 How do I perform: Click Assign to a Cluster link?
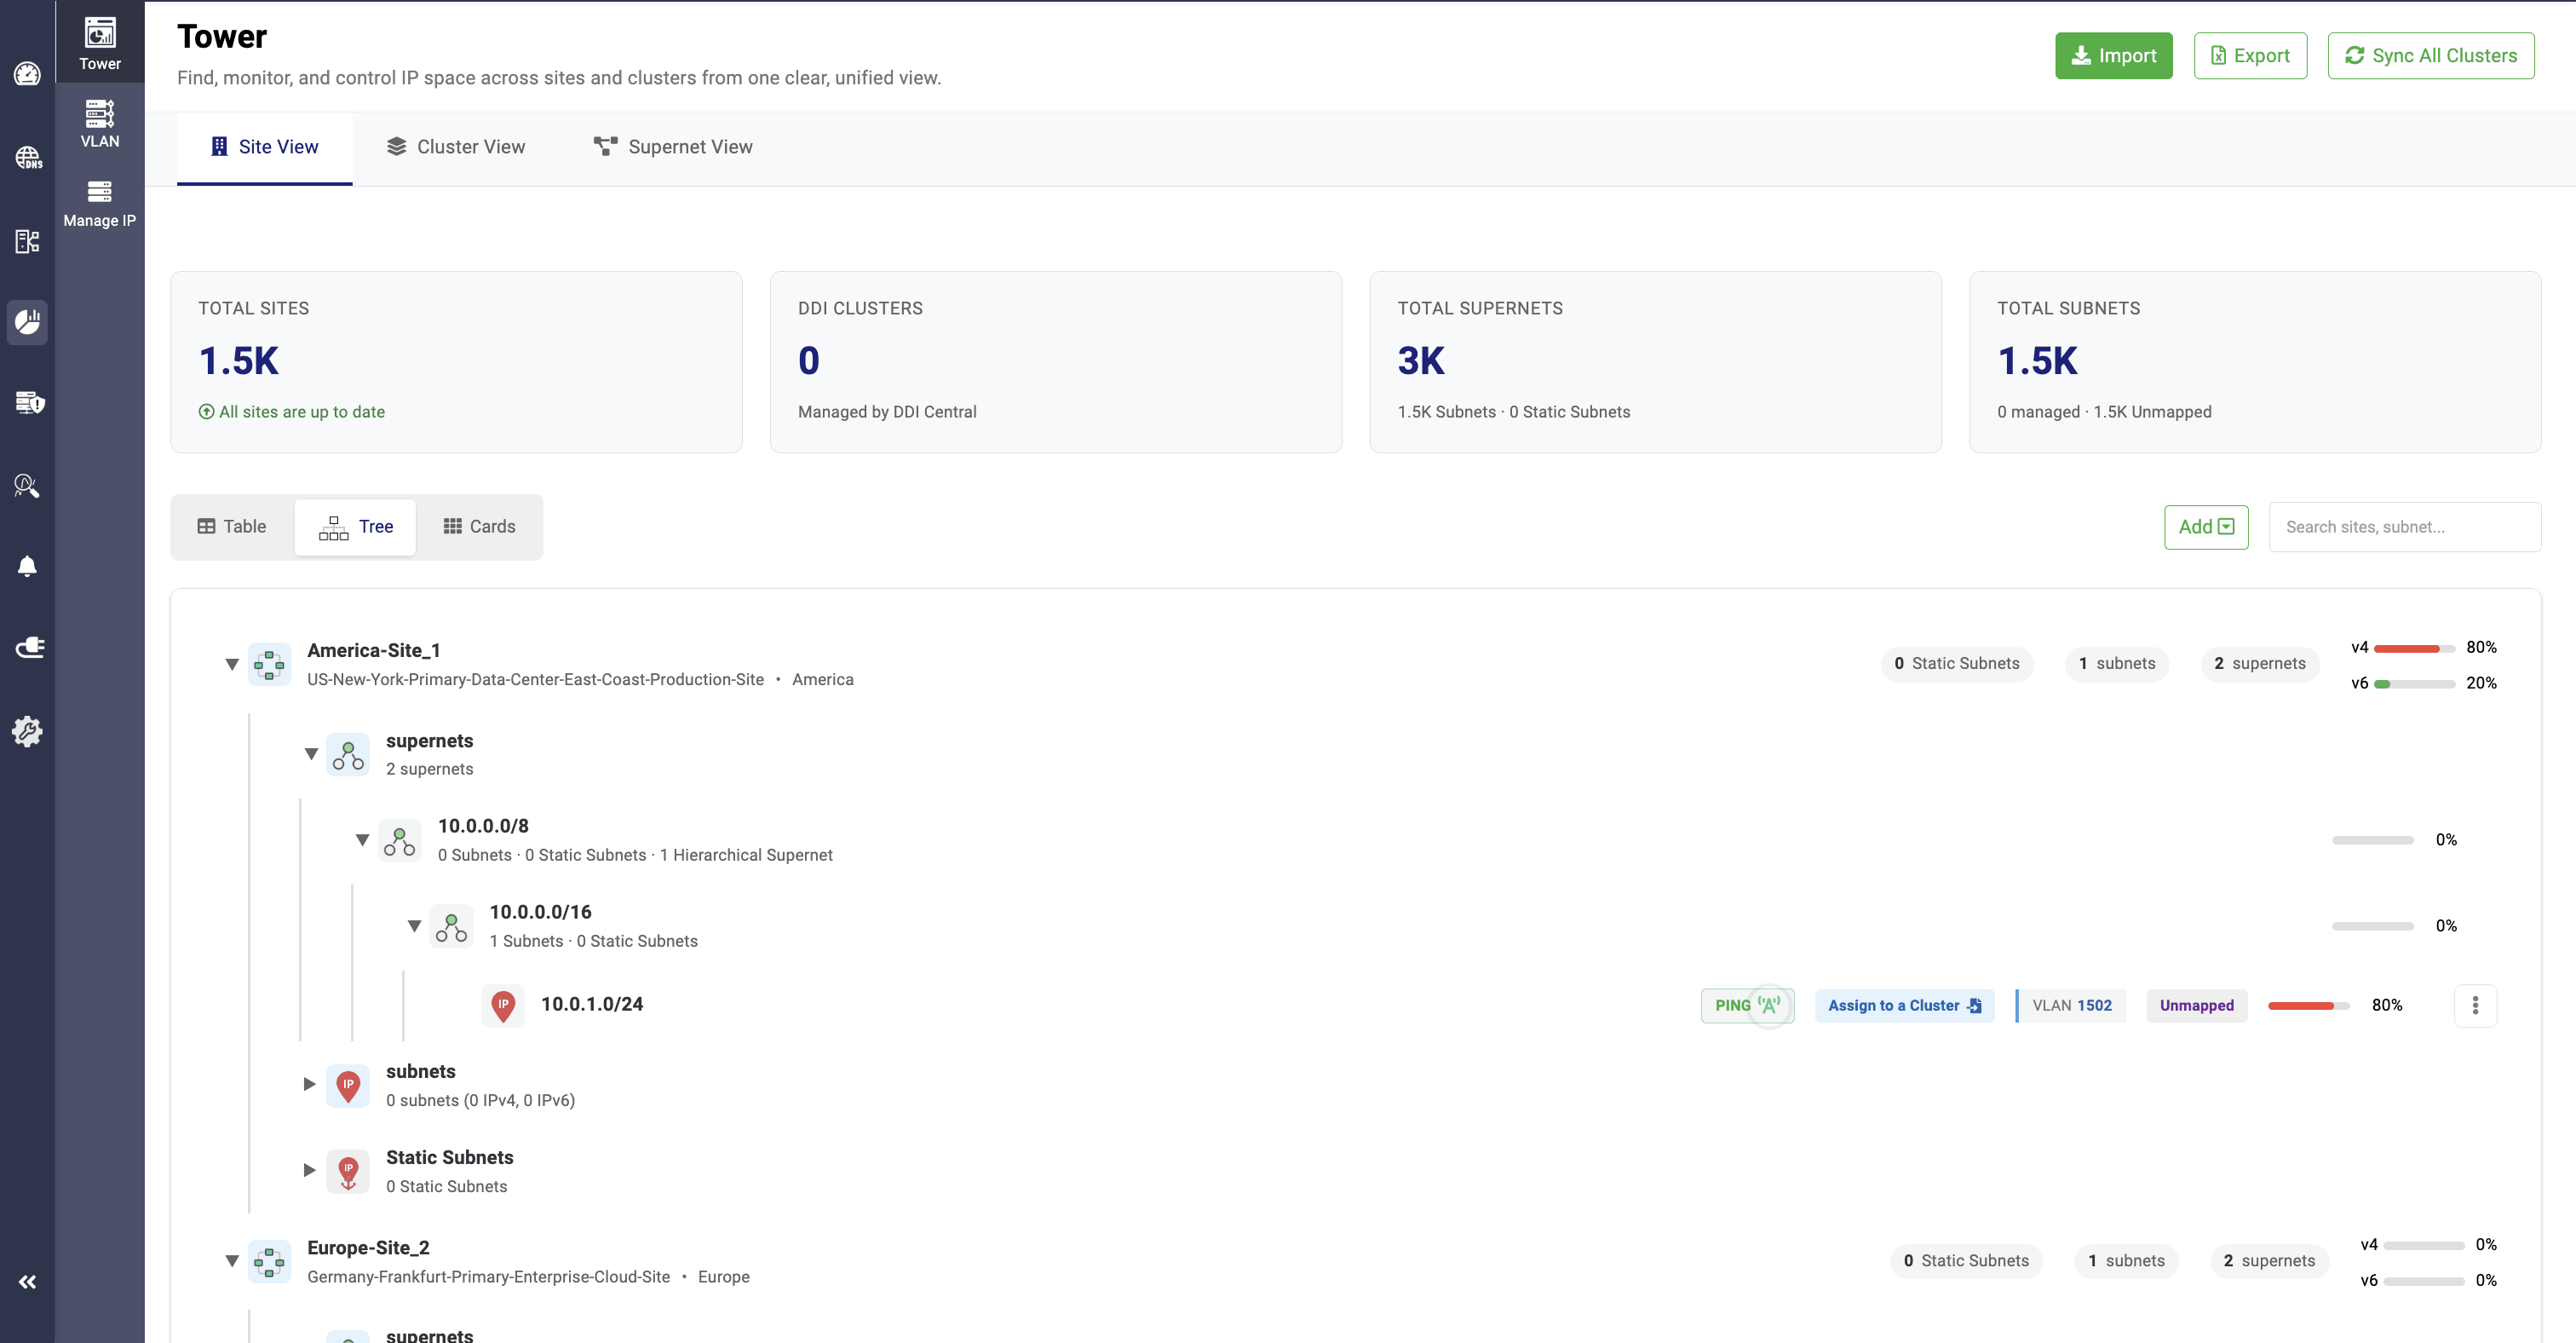[x=1903, y=1005]
